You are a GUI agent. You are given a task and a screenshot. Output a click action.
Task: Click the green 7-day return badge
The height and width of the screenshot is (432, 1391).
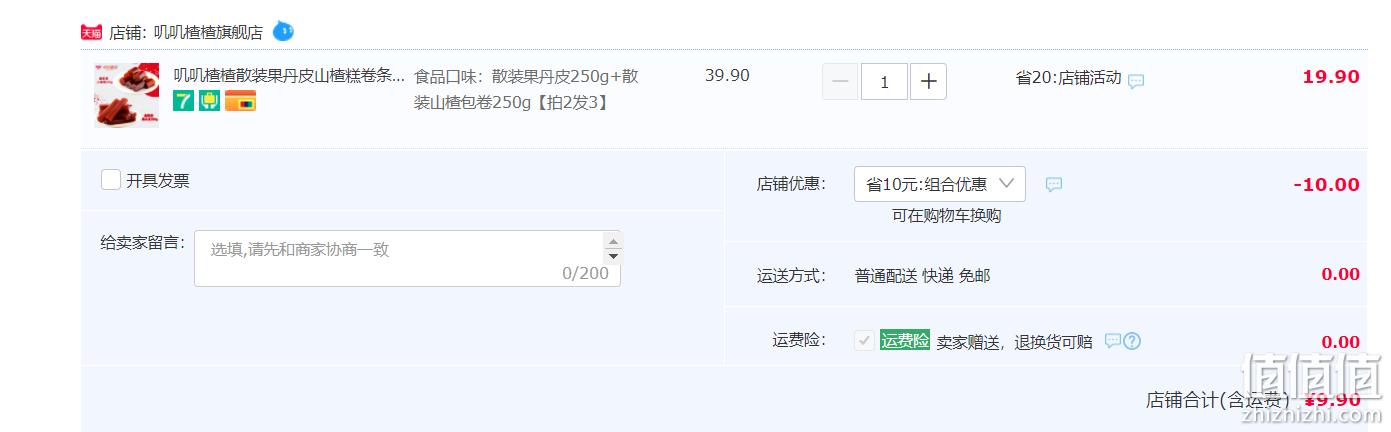[x=183, y=100]
